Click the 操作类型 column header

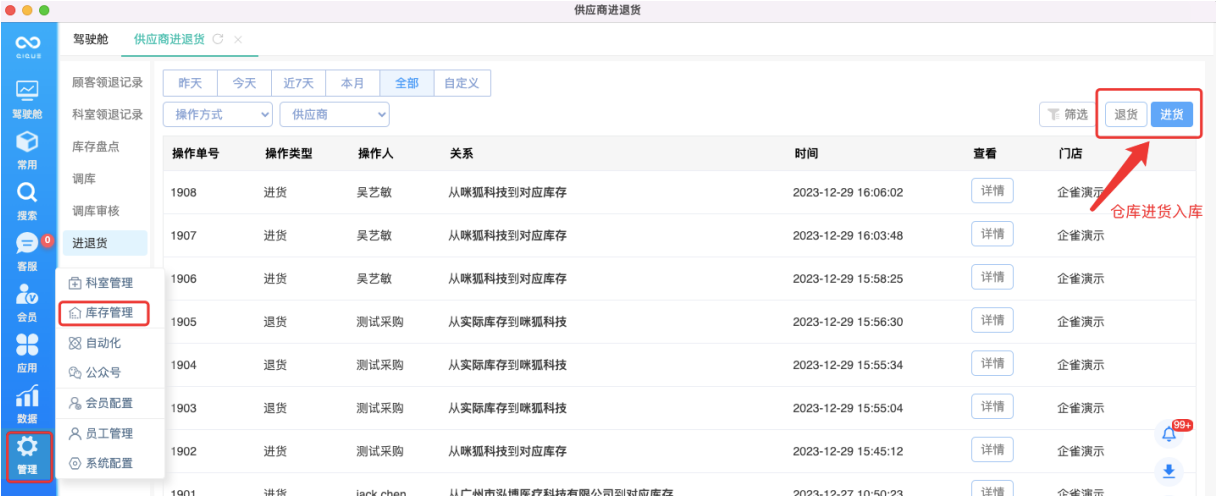(288, 154)
